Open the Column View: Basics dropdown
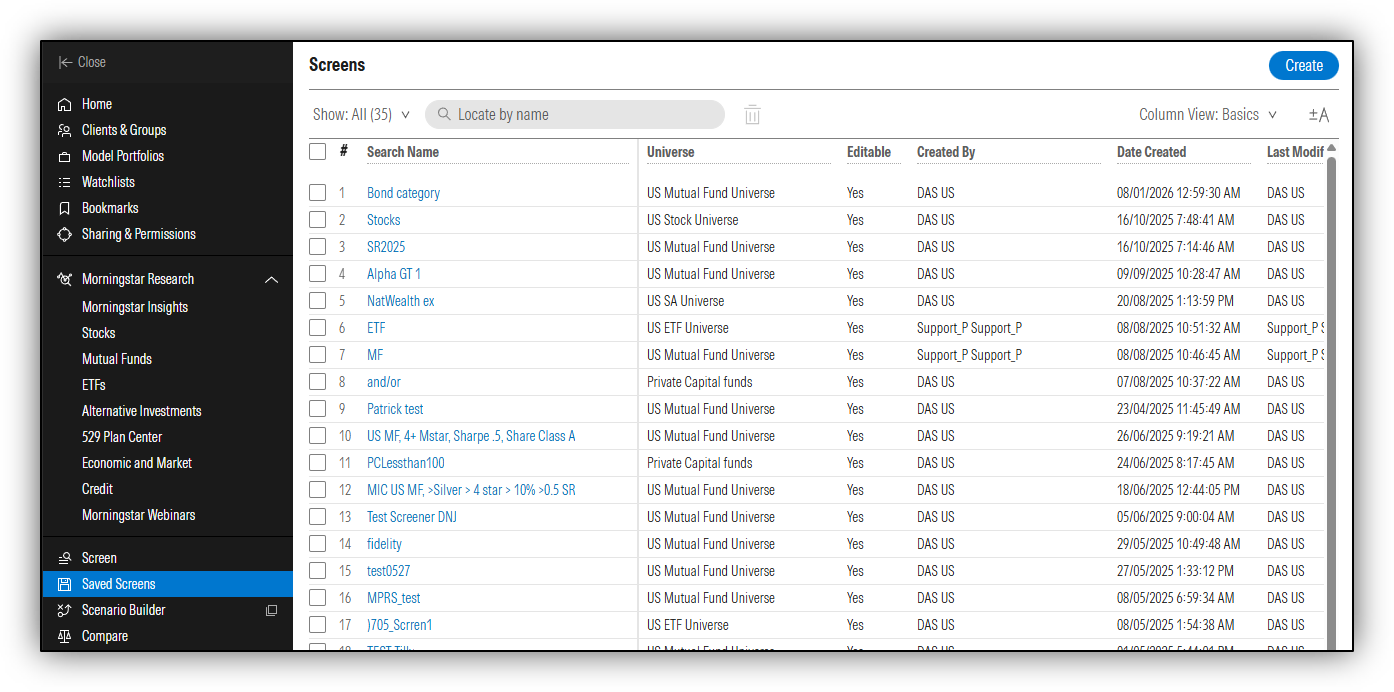The width and height of the screenshot is (1394, 692). pyautogui.click(x=1208, y=115)
